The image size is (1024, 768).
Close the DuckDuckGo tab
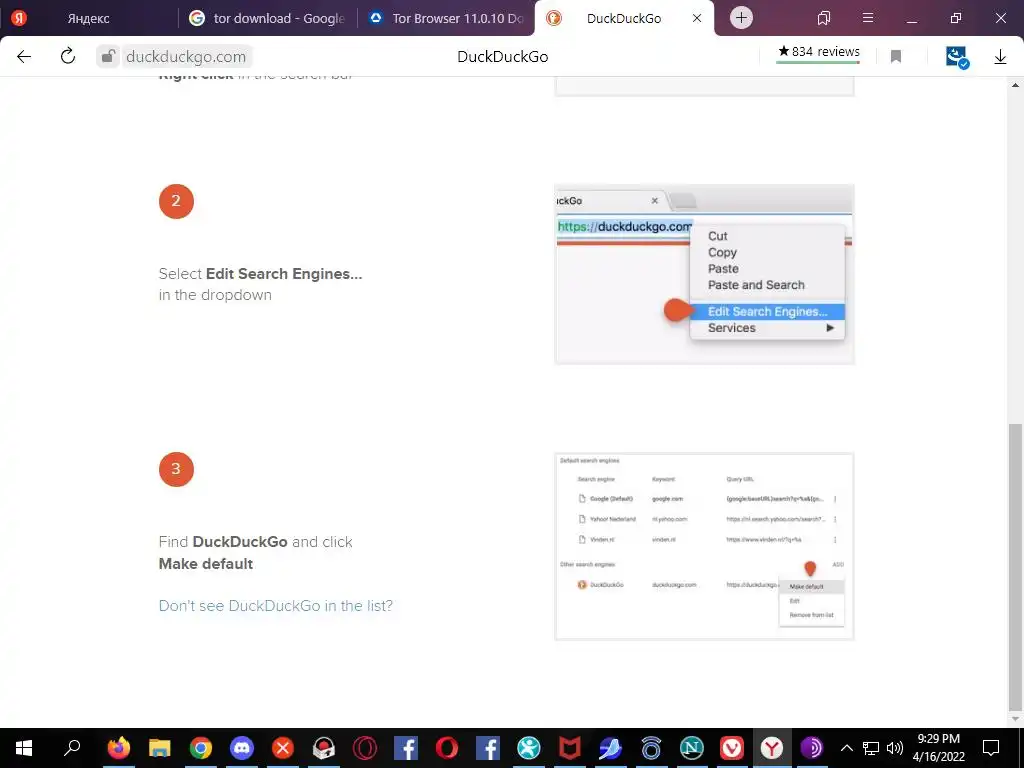click(697, 18)
